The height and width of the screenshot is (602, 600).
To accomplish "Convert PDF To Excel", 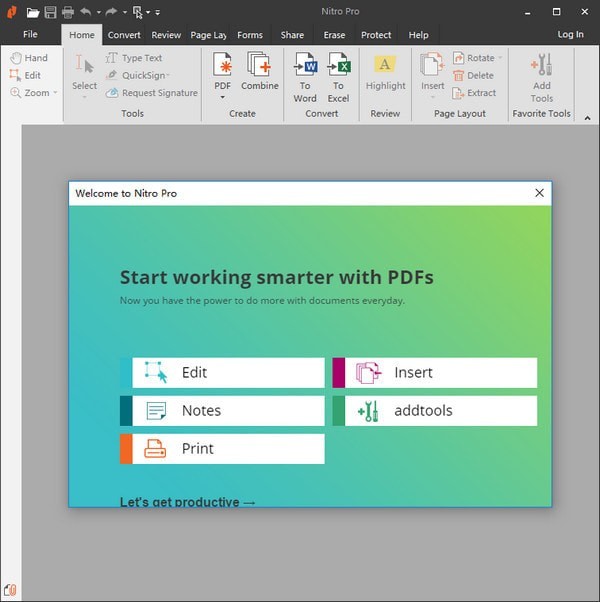I will [339, 76].
